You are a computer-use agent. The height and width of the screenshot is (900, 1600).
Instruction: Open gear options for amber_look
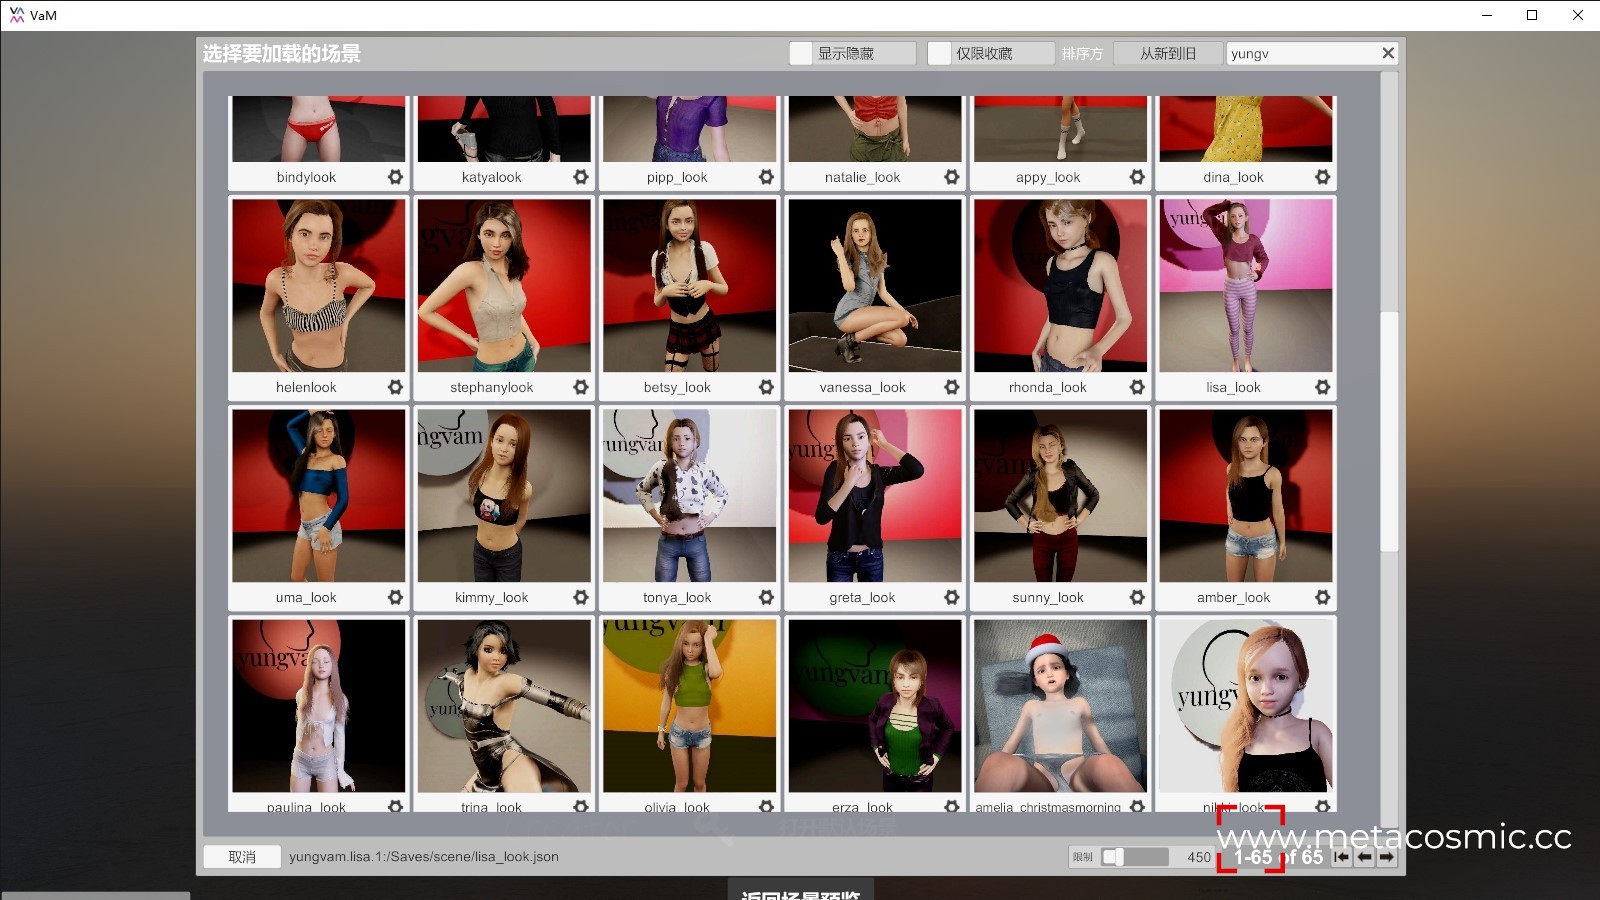(x=1323, y=597)
